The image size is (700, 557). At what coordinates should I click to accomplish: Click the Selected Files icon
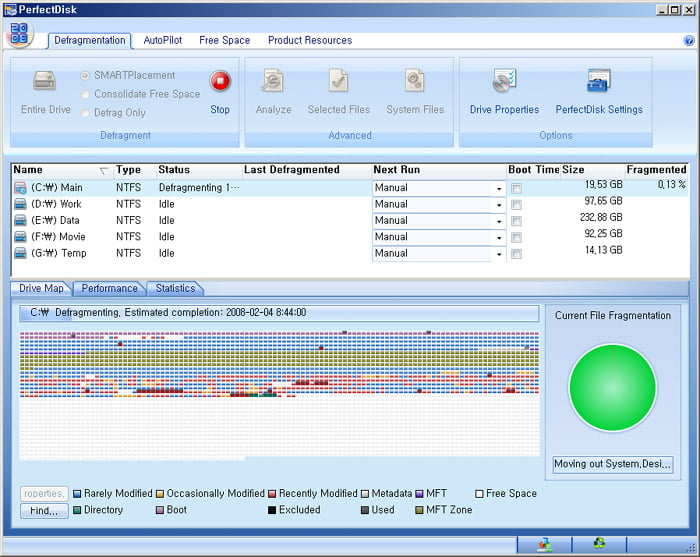339,83
